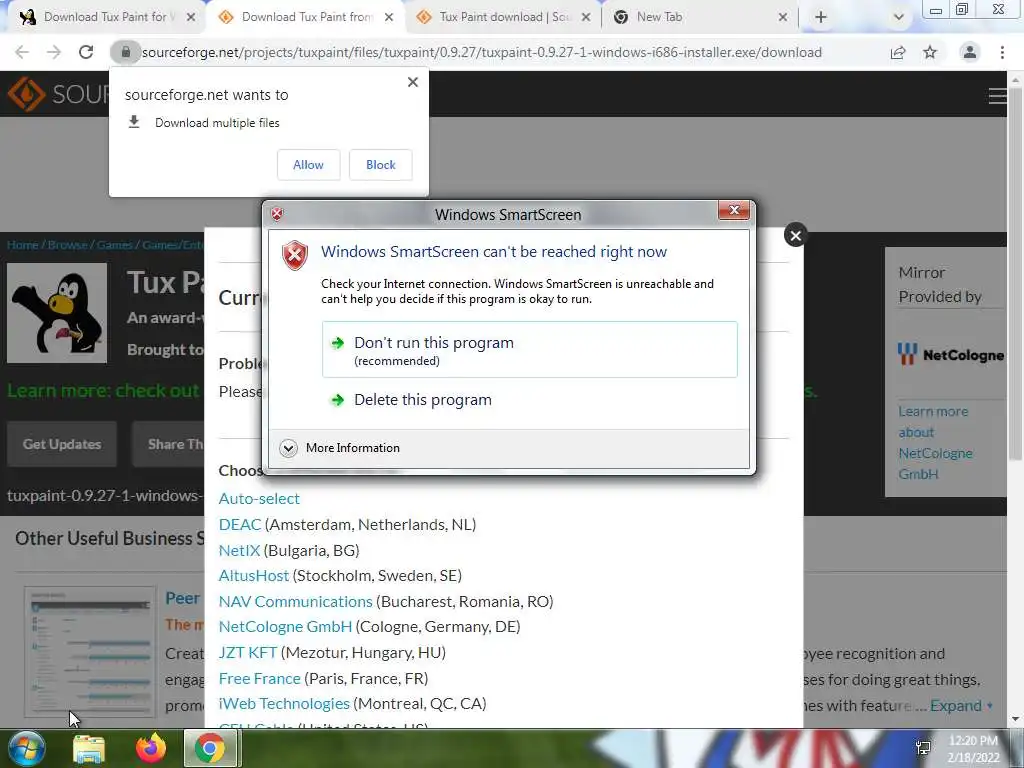This screenshot has height=768, width=1024.
Task: Close the New Tab tab
Action: [783, 17]
